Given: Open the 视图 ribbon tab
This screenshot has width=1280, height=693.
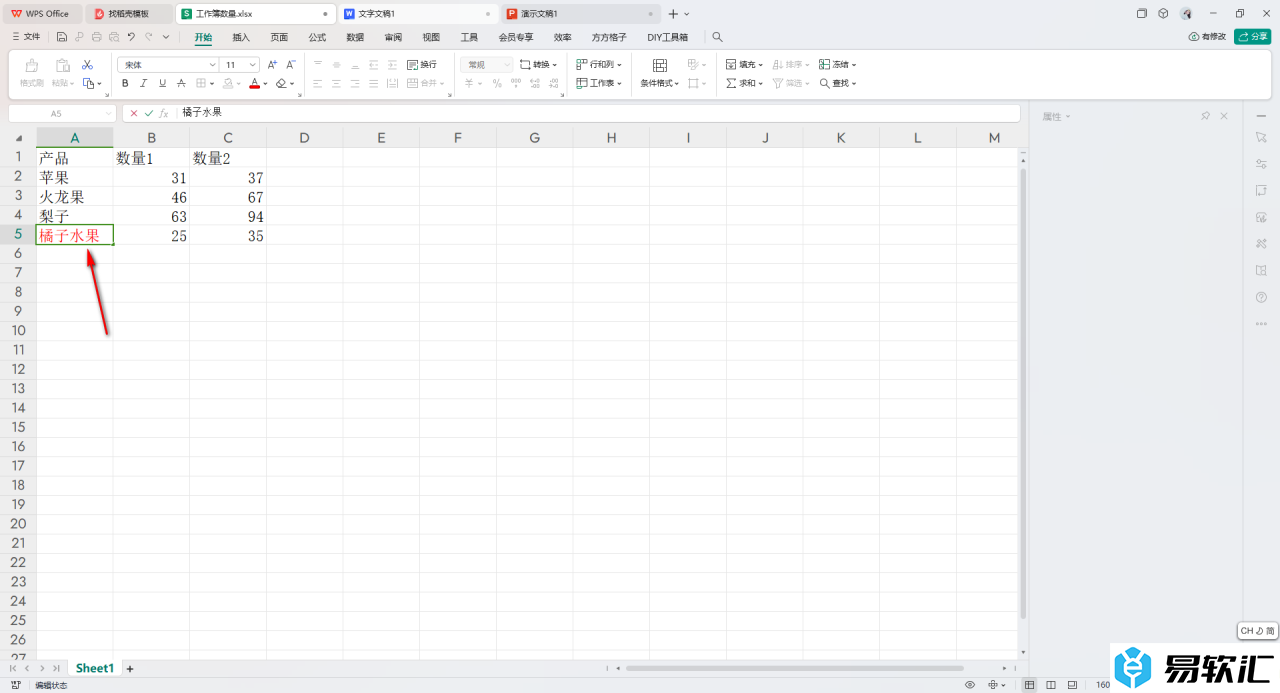Looking at the screenshot, I should coord(431,37).
